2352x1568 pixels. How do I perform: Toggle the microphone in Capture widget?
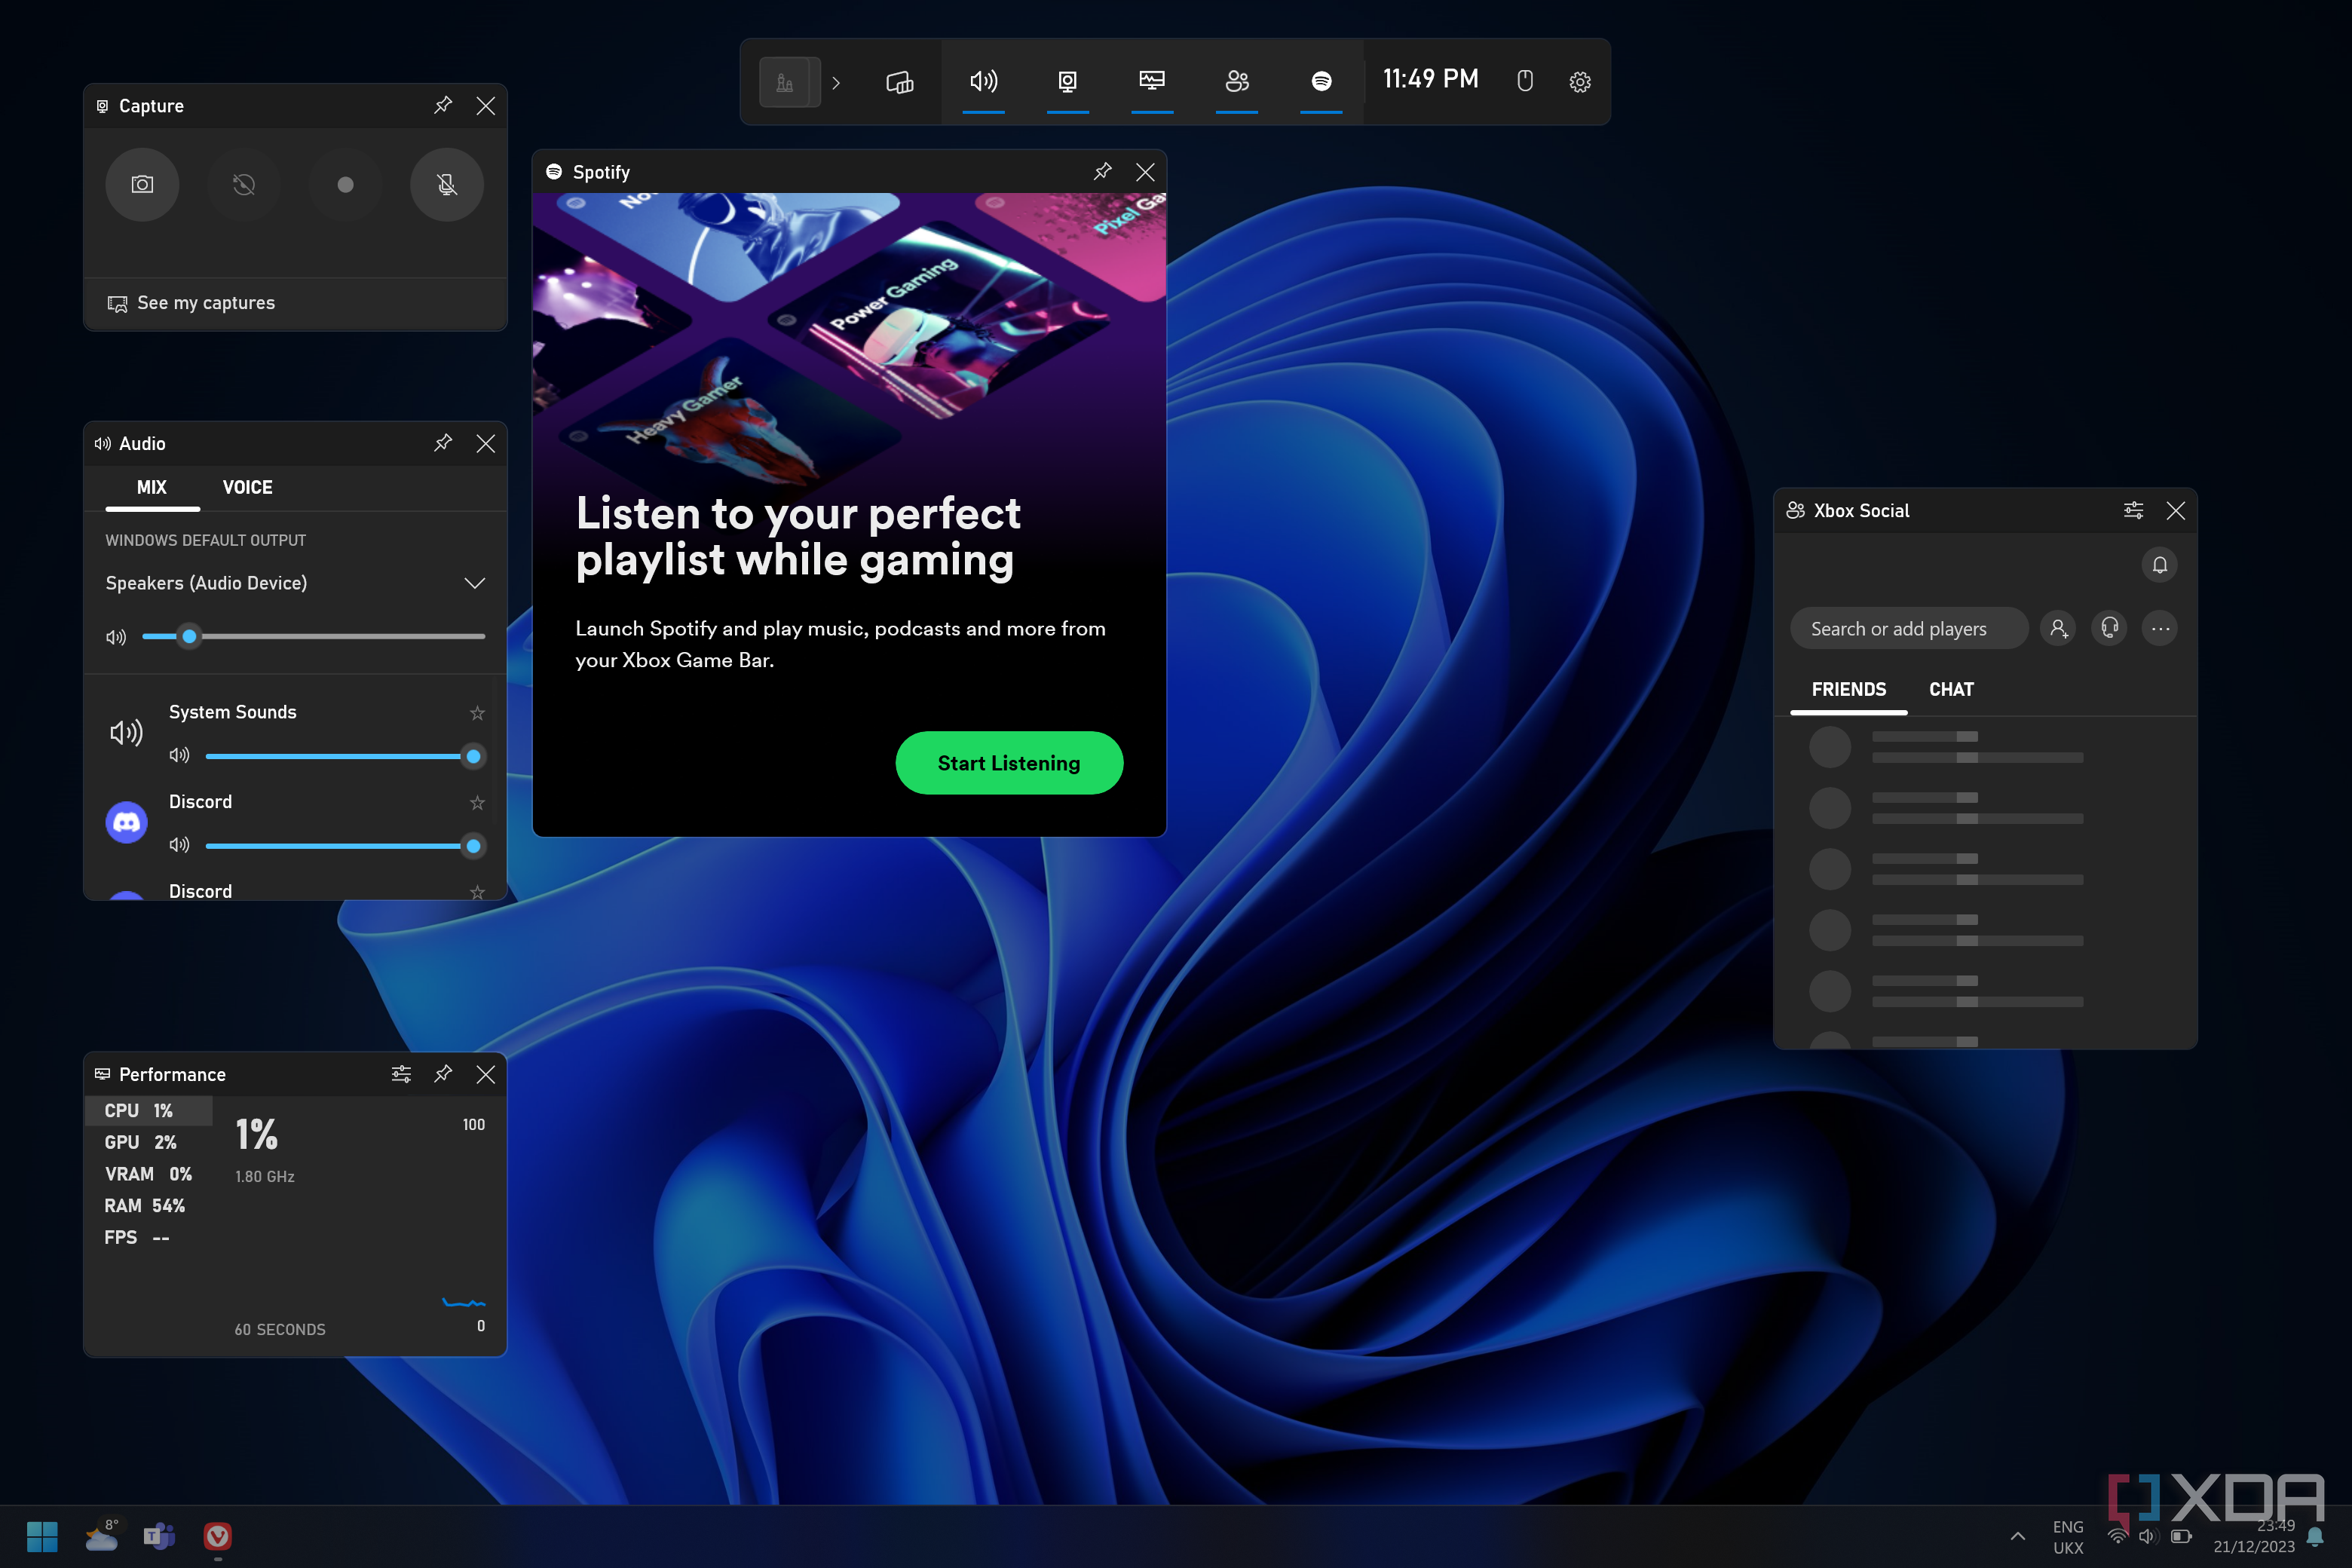pyautogui.click(x=447, y=185)
